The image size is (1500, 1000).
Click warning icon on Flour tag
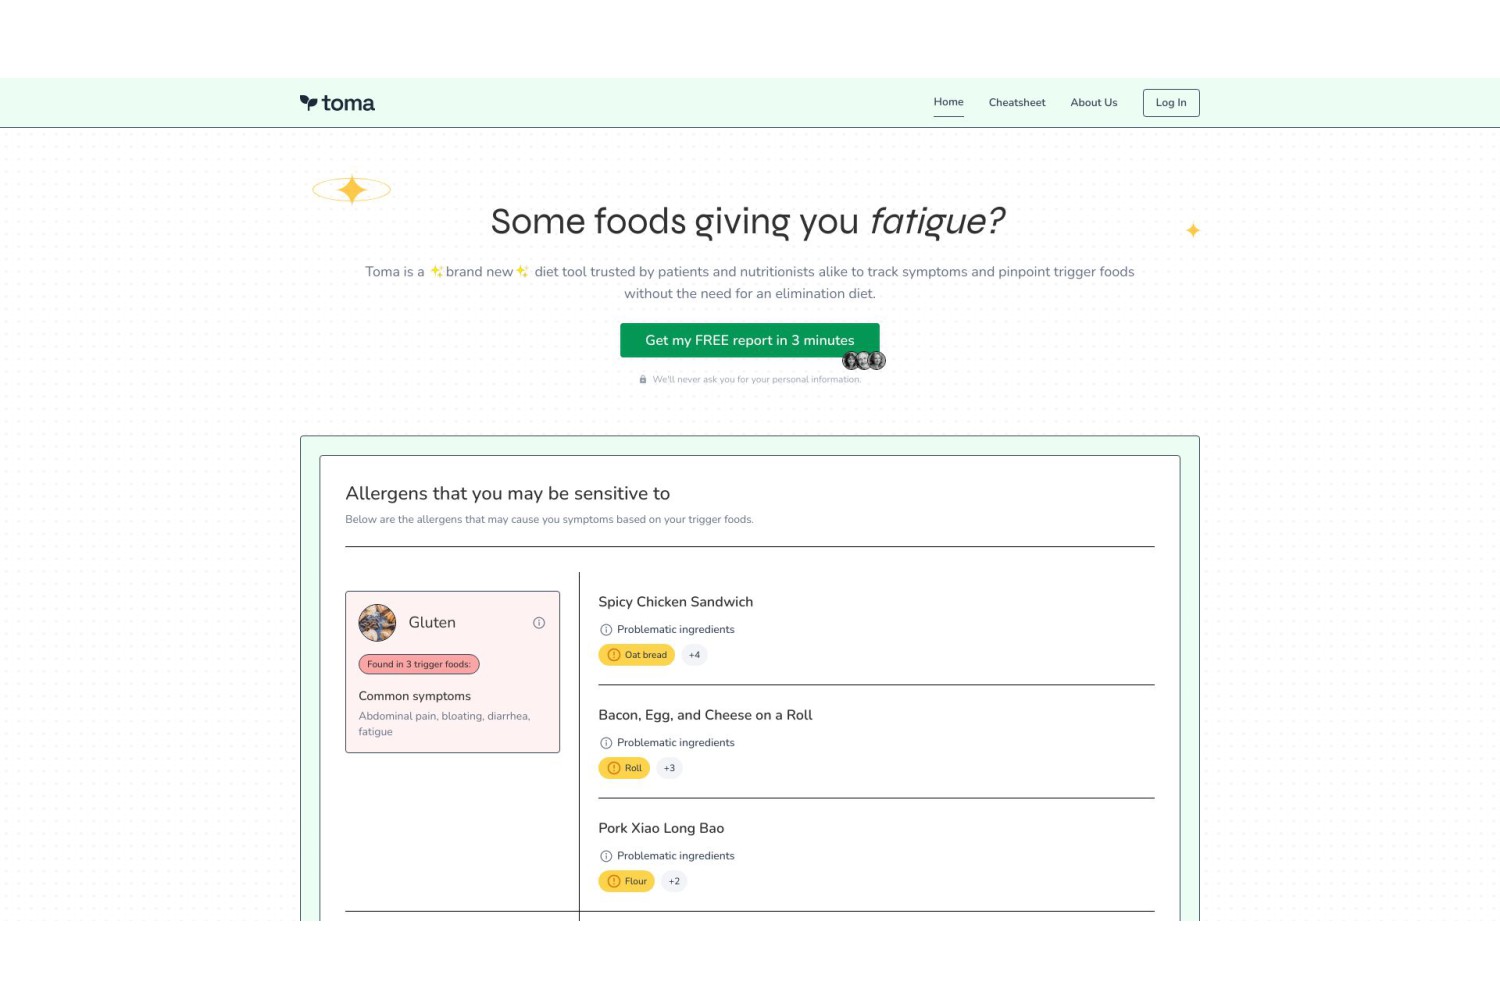(x=614, y=881)
